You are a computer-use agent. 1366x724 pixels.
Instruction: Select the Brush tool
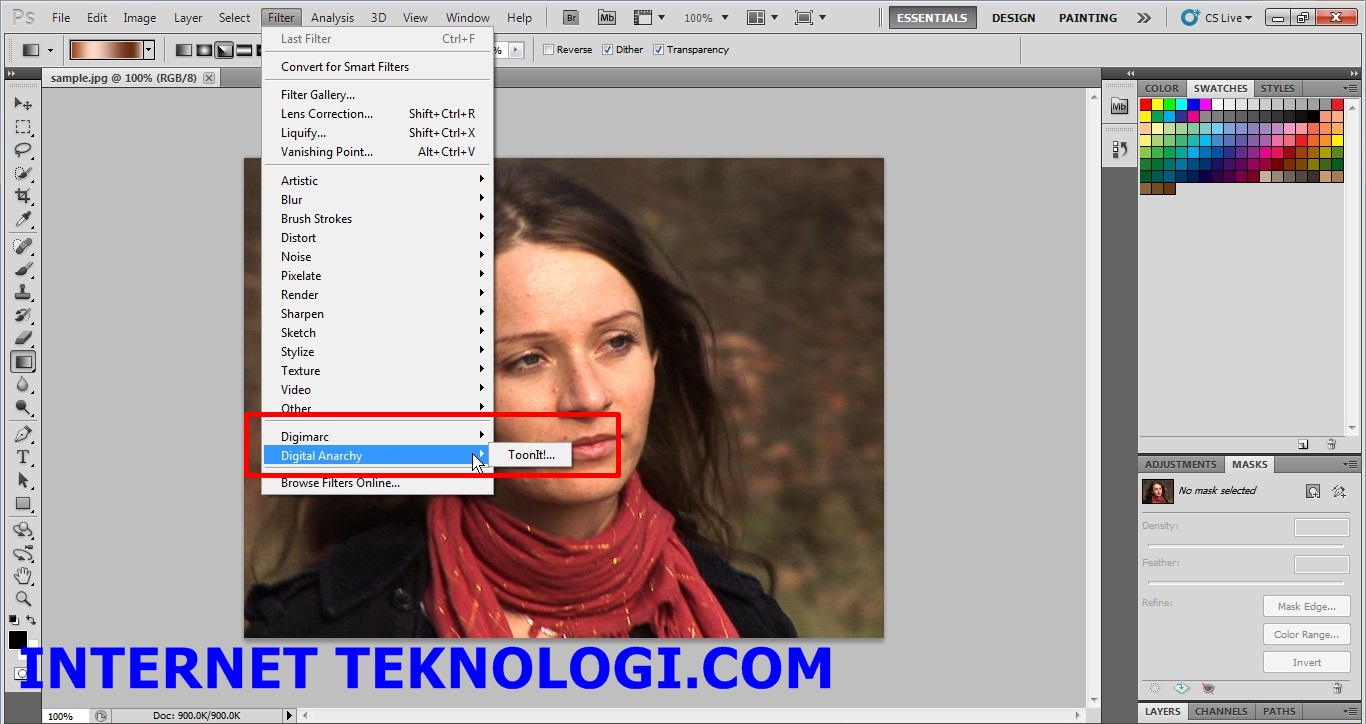tap(23, 269)
